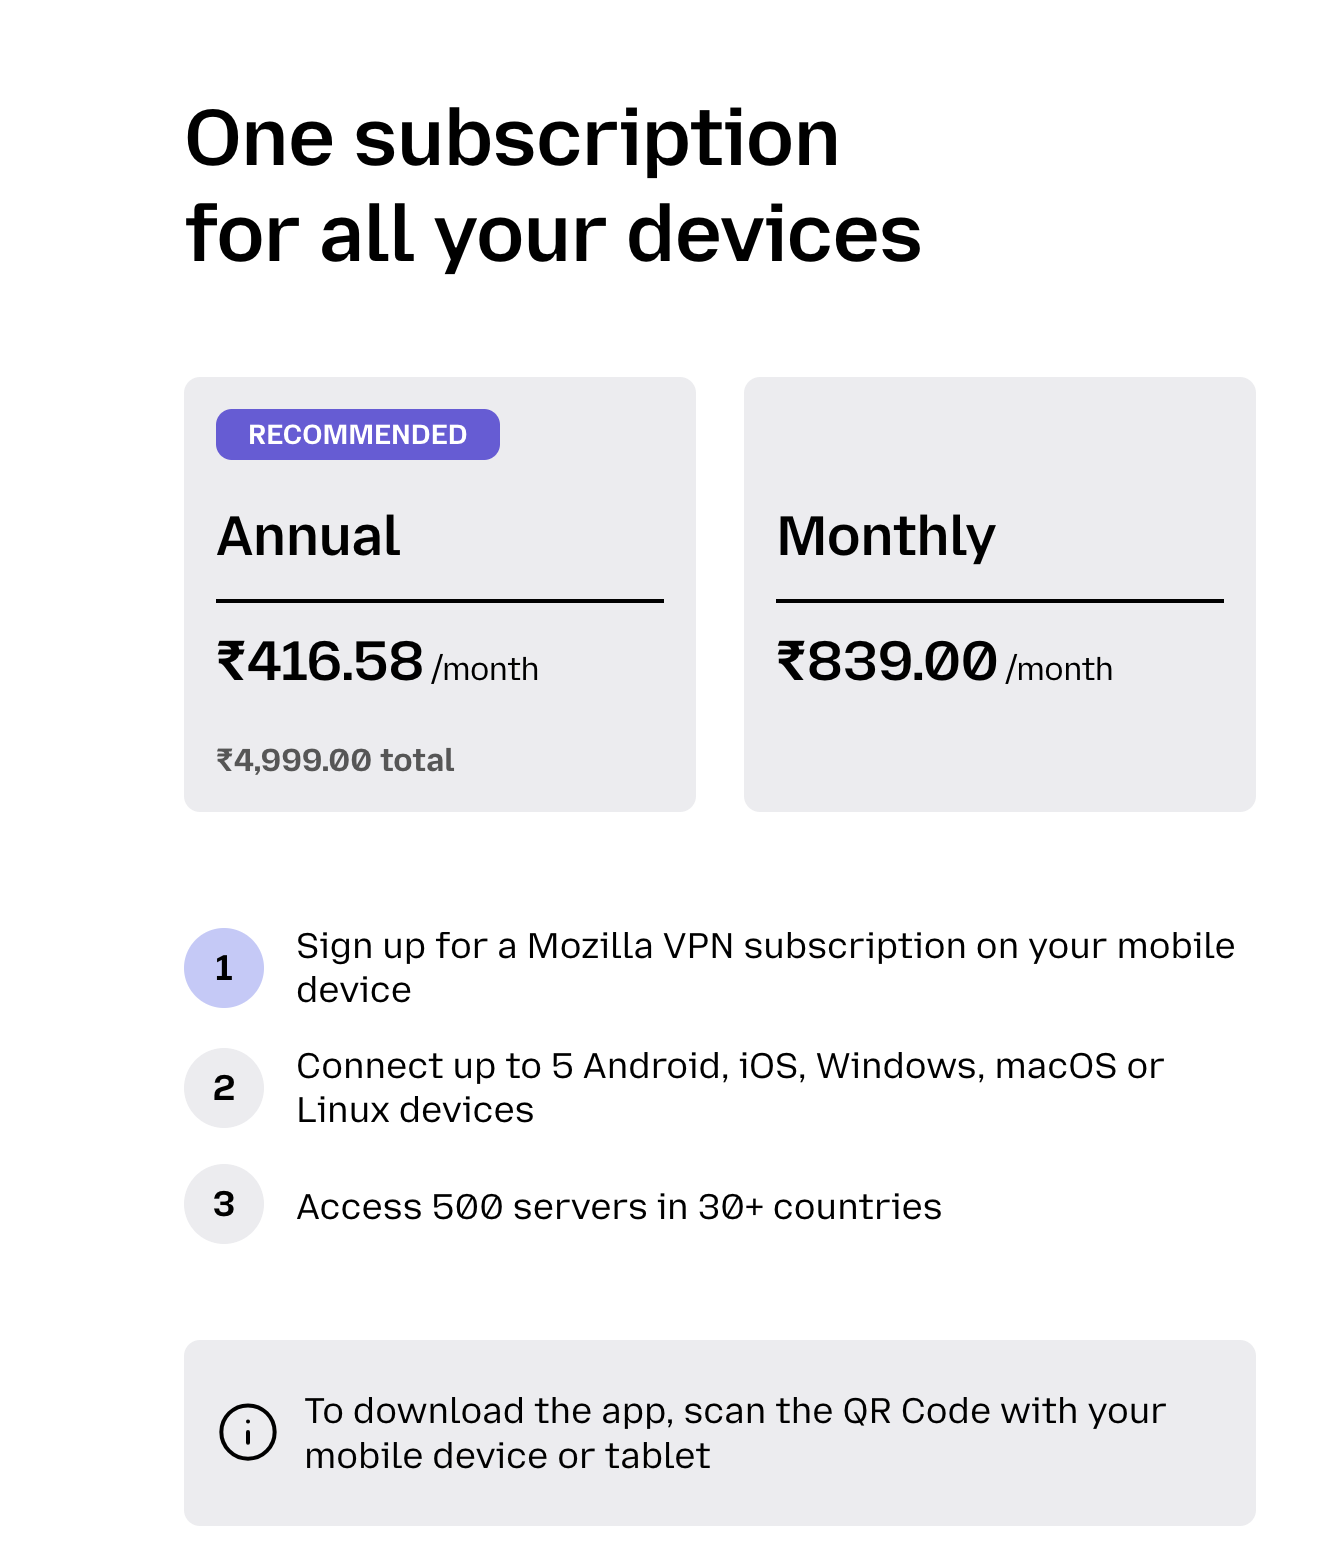This screenshot has height=1544, width=1326.
Task: Click the divider line under Annual
Action: click(440, 601)
